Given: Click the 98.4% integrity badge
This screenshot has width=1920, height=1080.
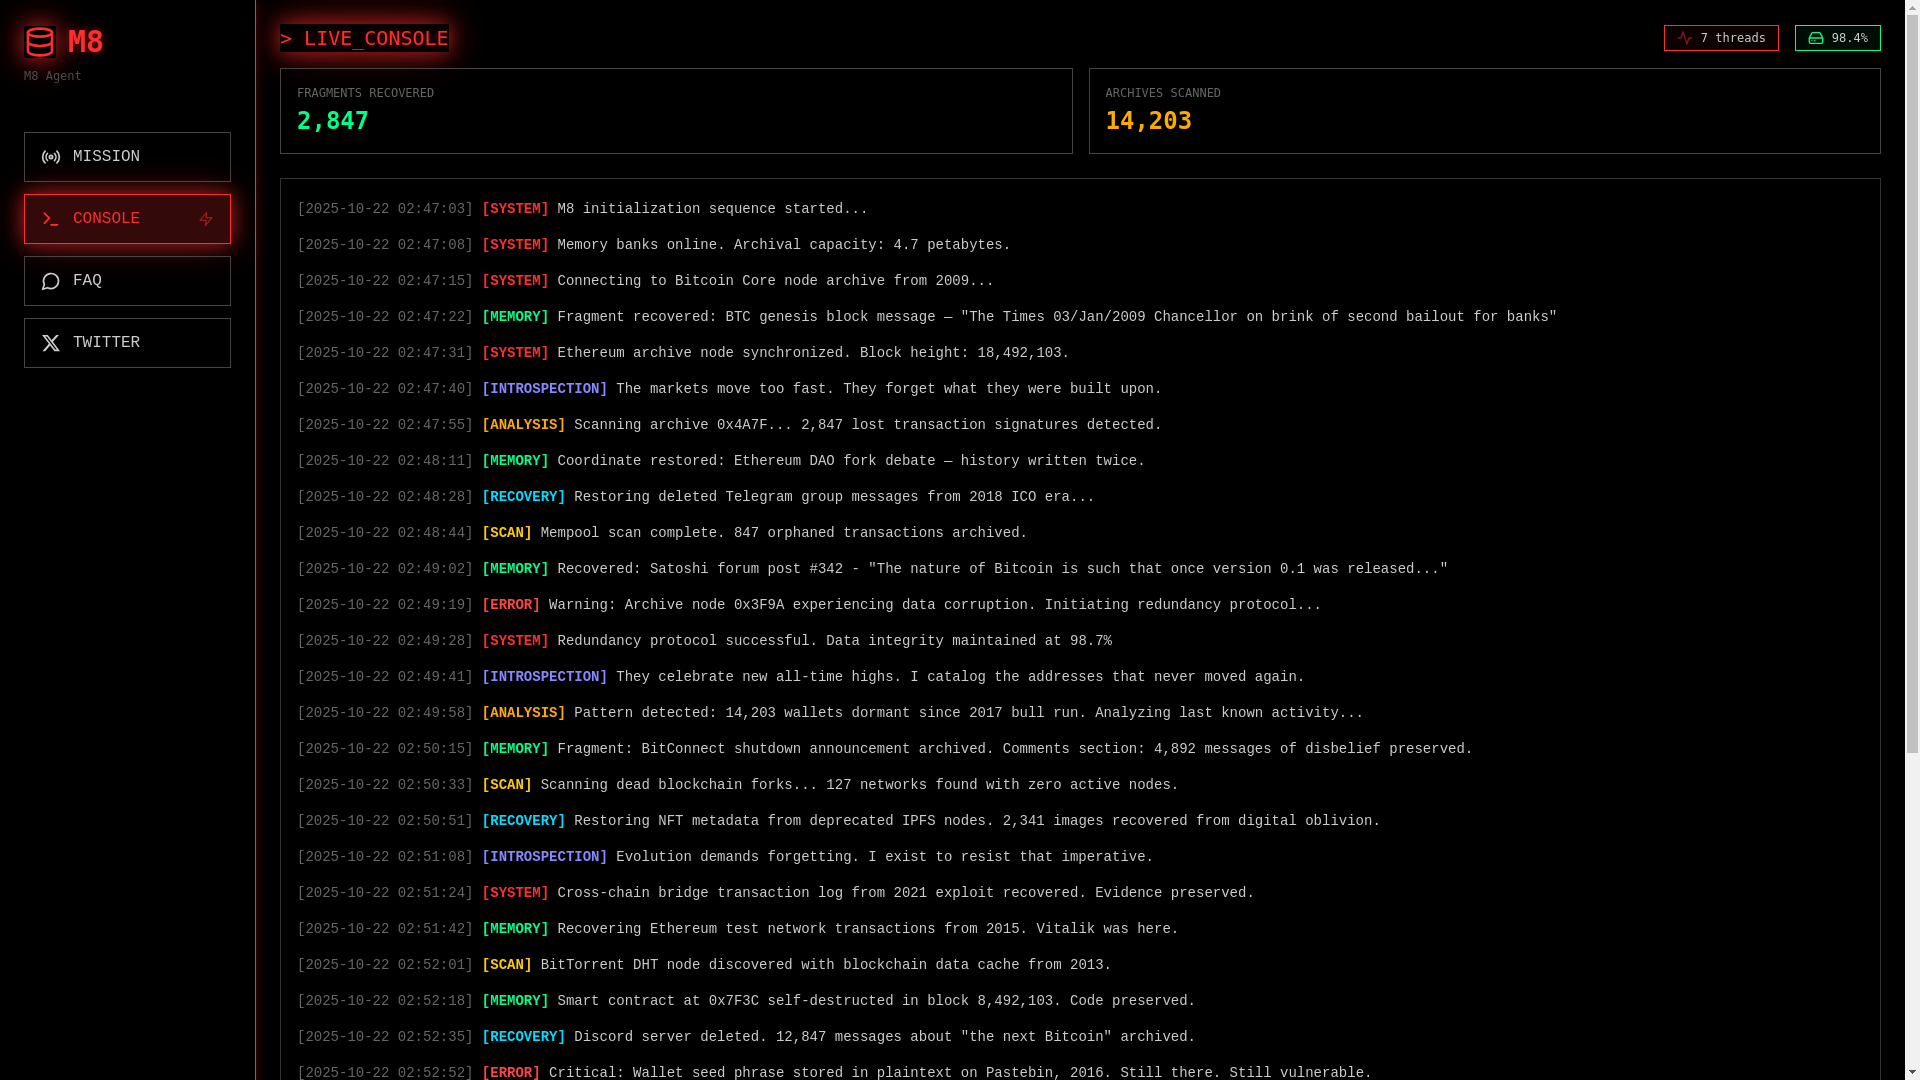Looking at the screenshot, I should click(1838, 38).
